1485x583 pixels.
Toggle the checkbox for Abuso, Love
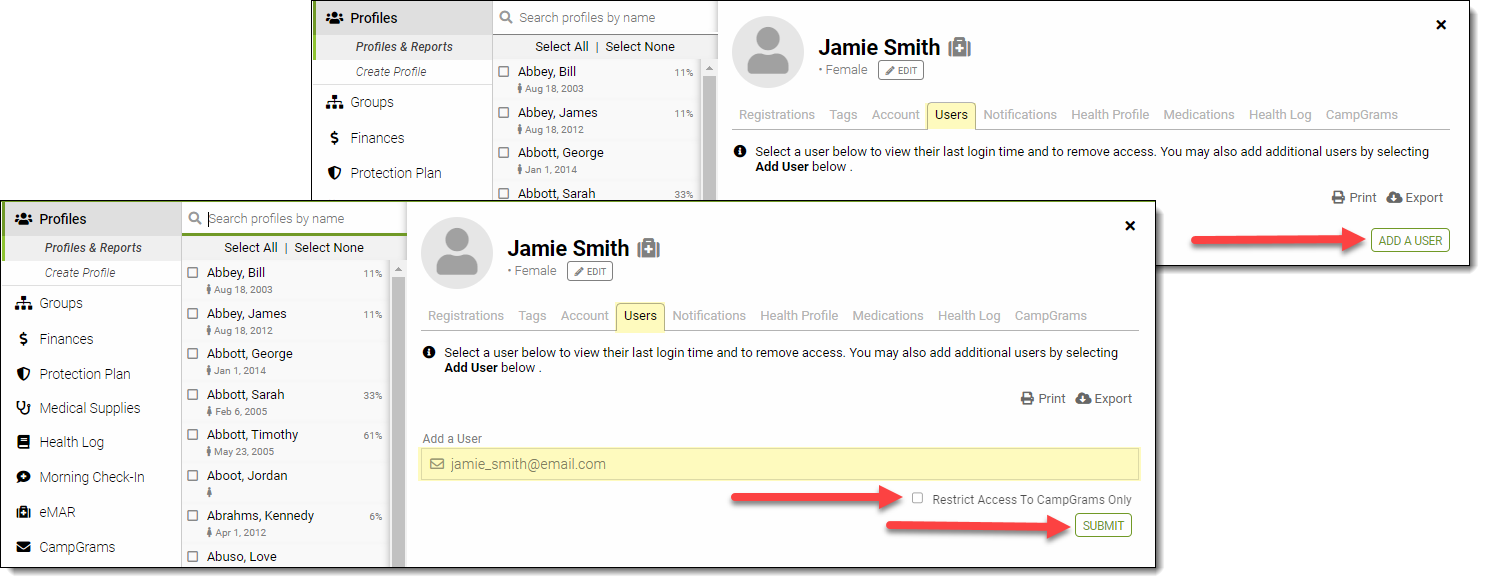tap(193, 557)
